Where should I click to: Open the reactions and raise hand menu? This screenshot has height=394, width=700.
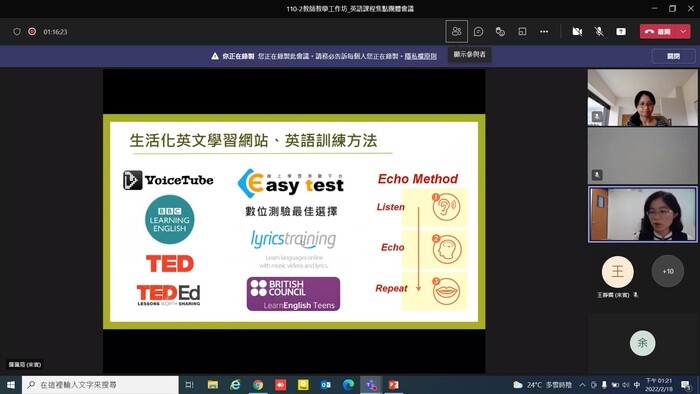point(500,32)
